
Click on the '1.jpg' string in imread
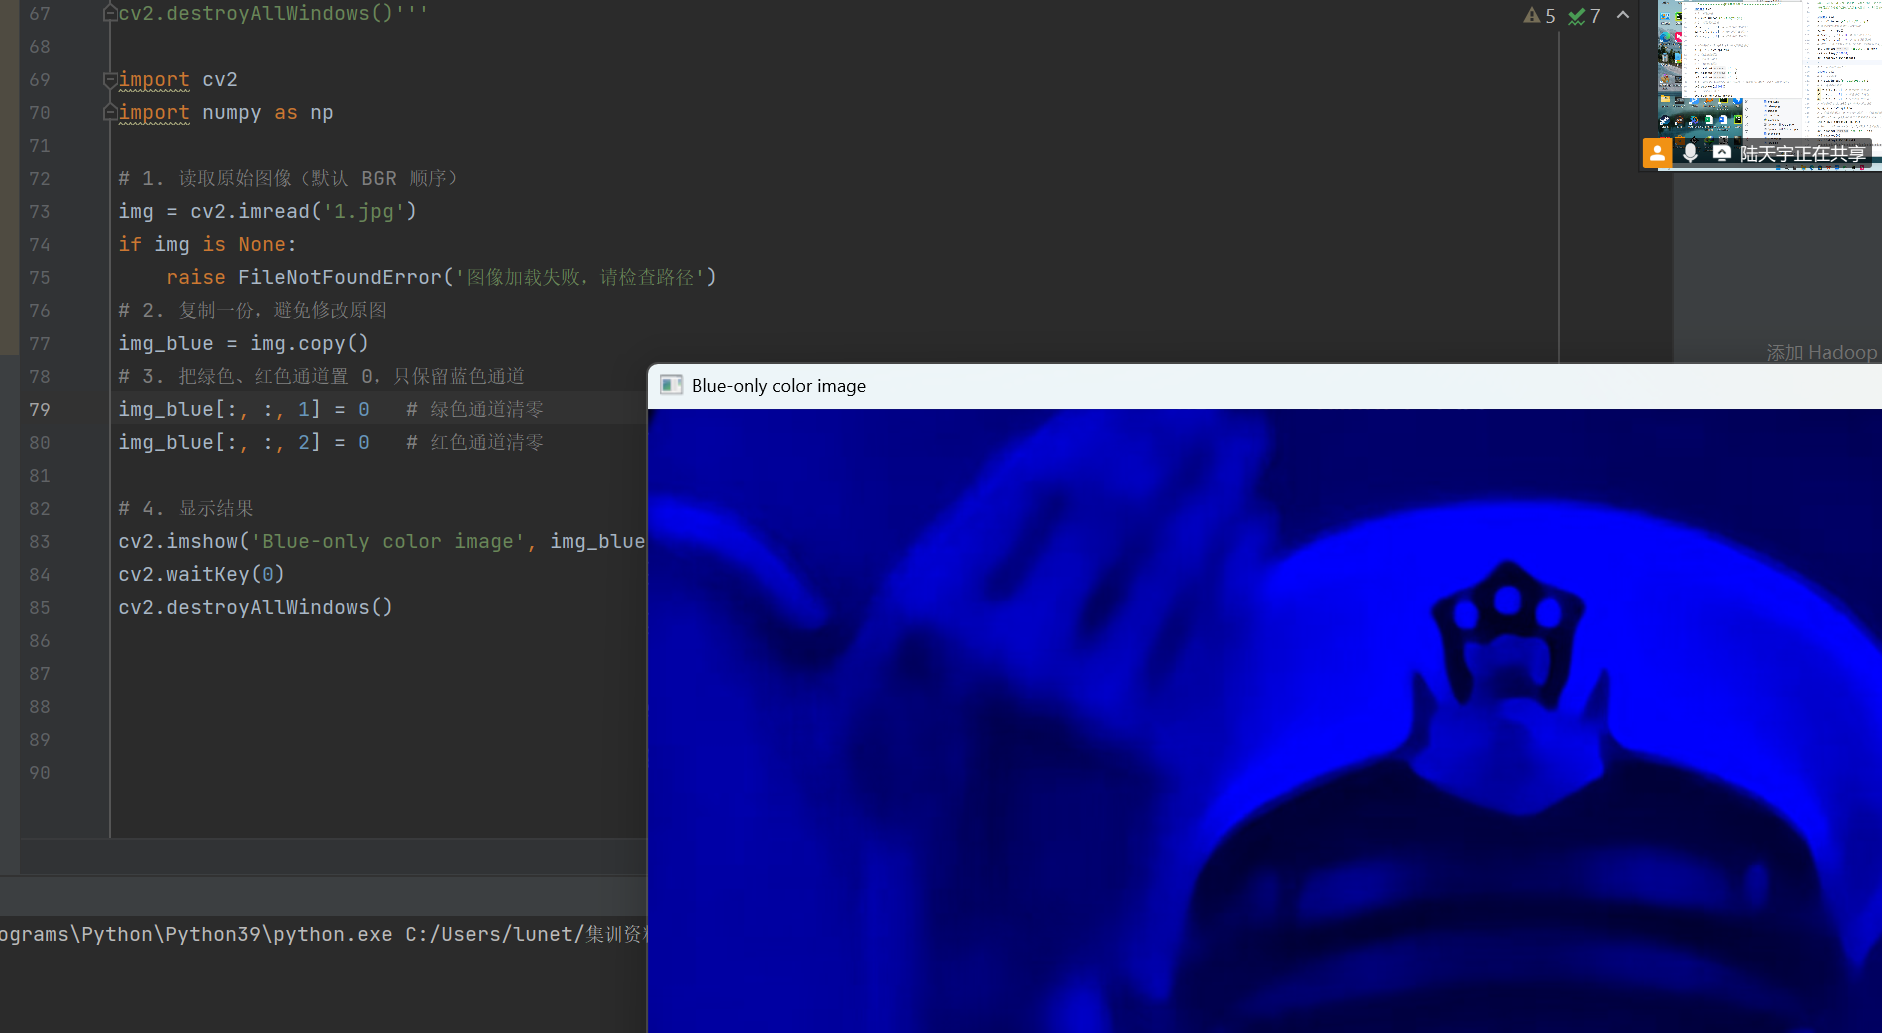[363, 211]
